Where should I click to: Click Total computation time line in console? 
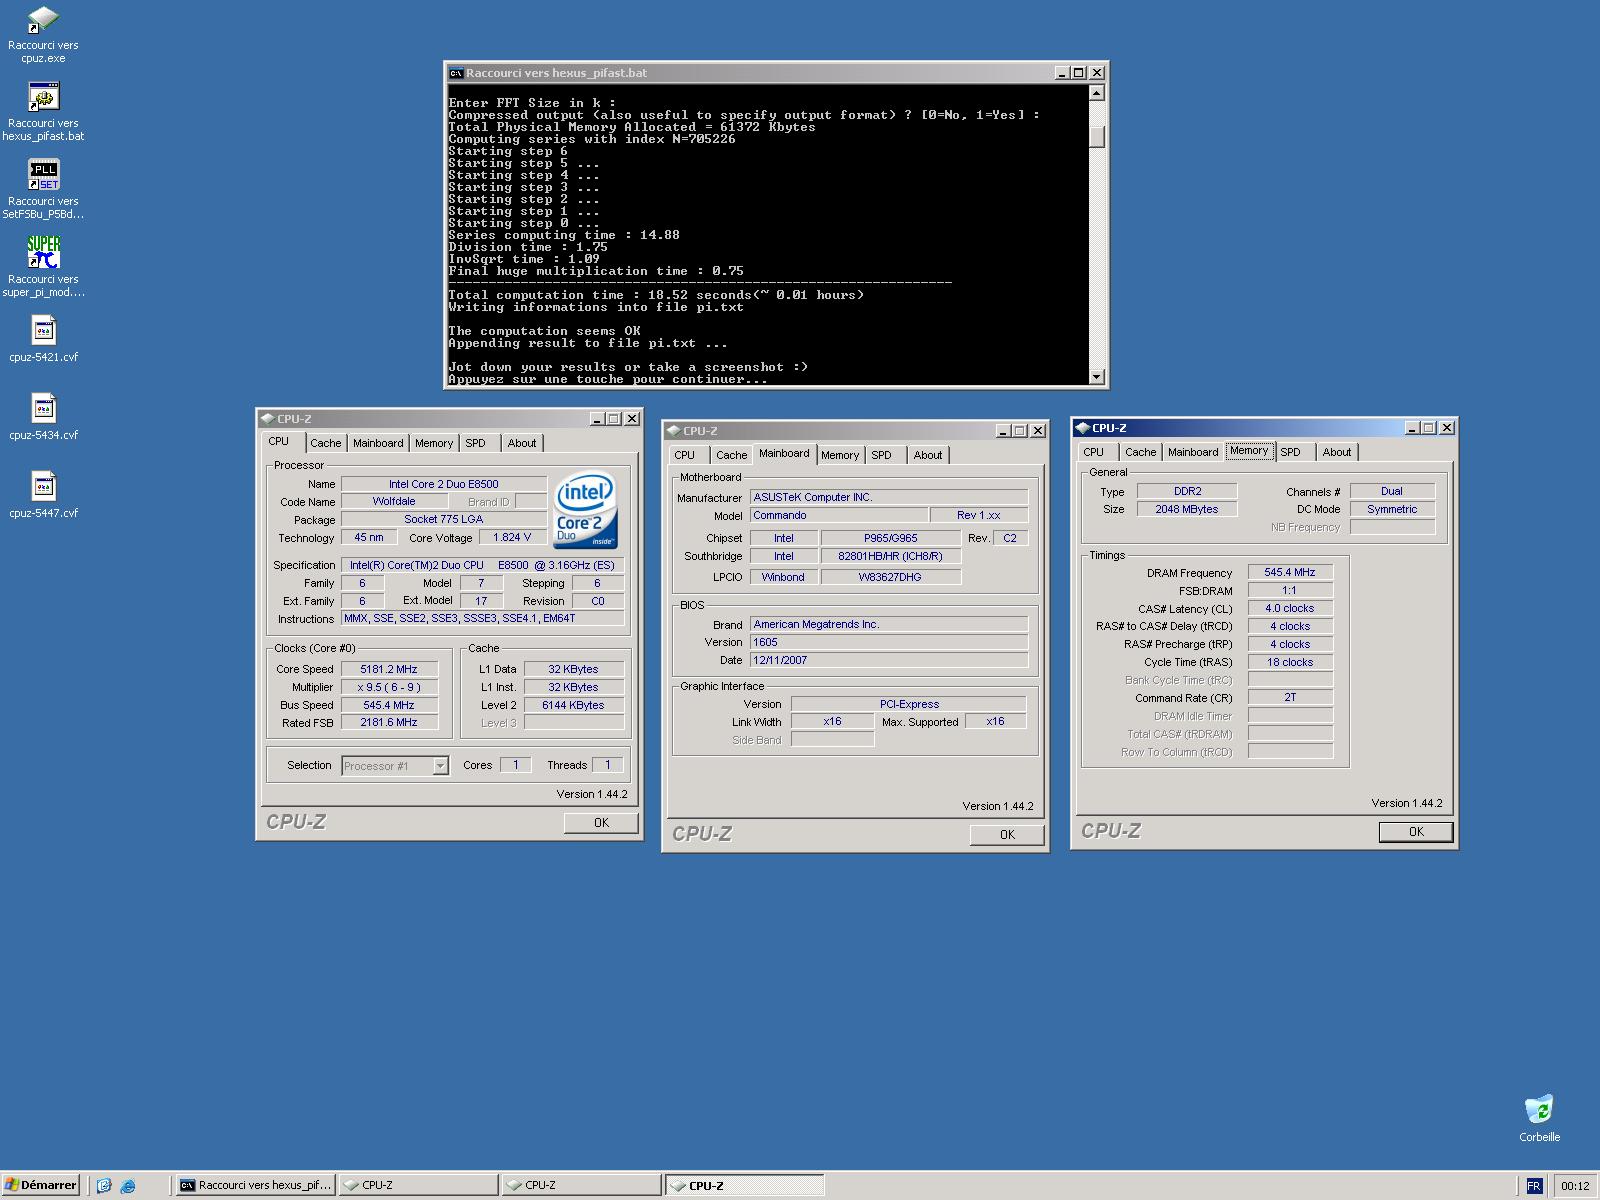656,295
